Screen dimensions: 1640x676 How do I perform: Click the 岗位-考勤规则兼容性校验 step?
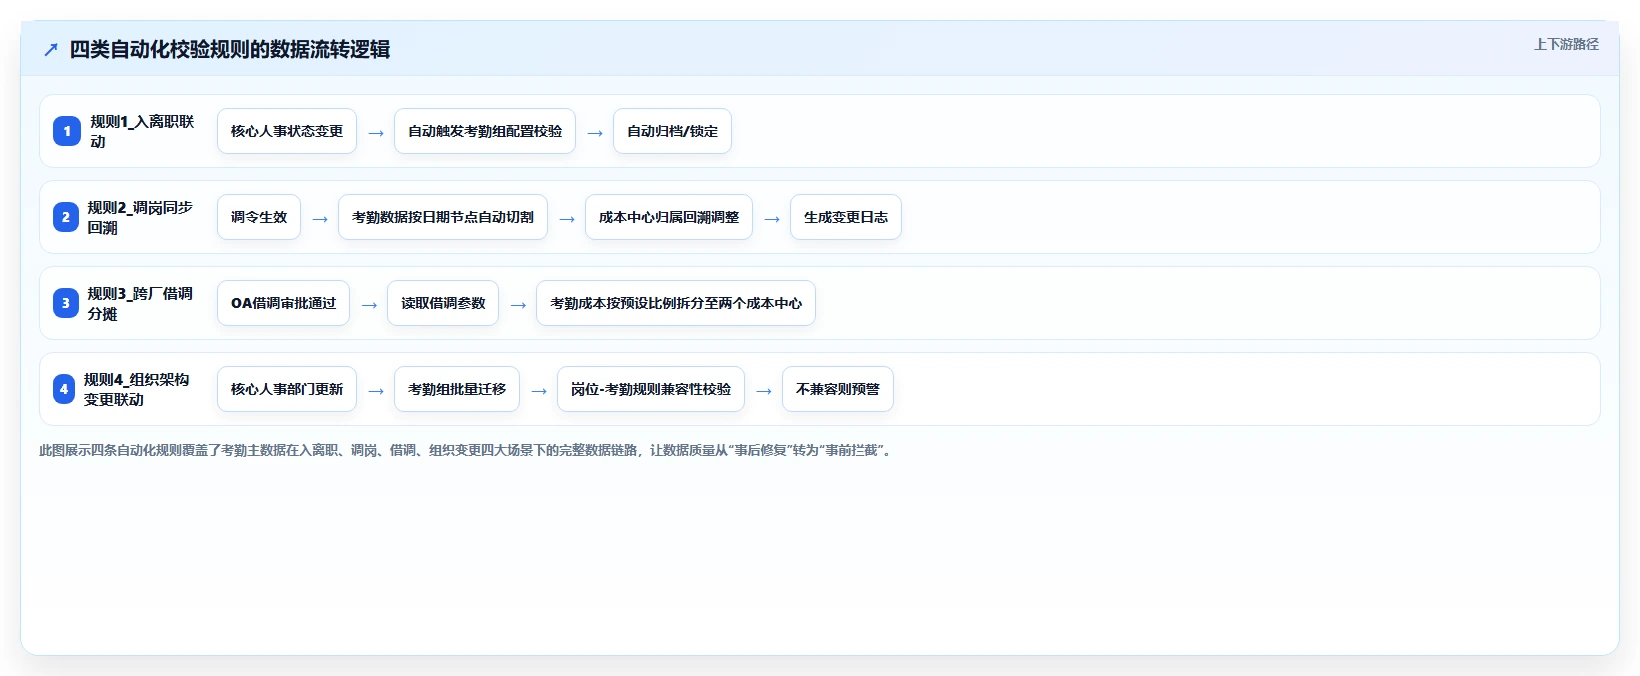click(651, 389)
